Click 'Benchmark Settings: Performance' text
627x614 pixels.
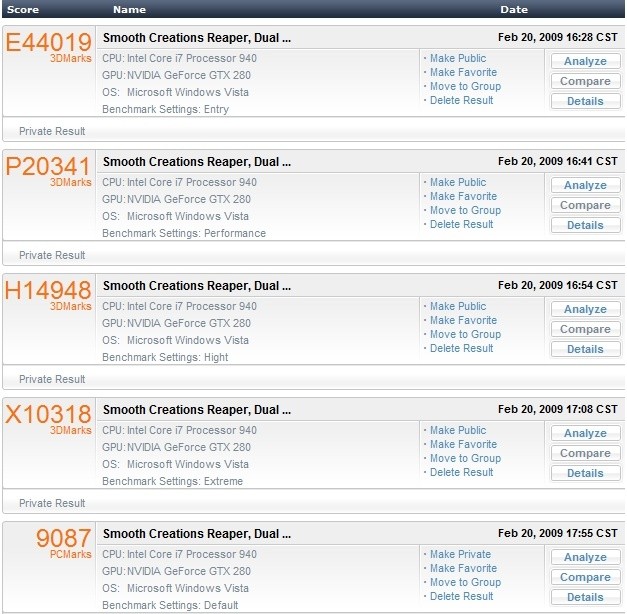tap(184, 233)
